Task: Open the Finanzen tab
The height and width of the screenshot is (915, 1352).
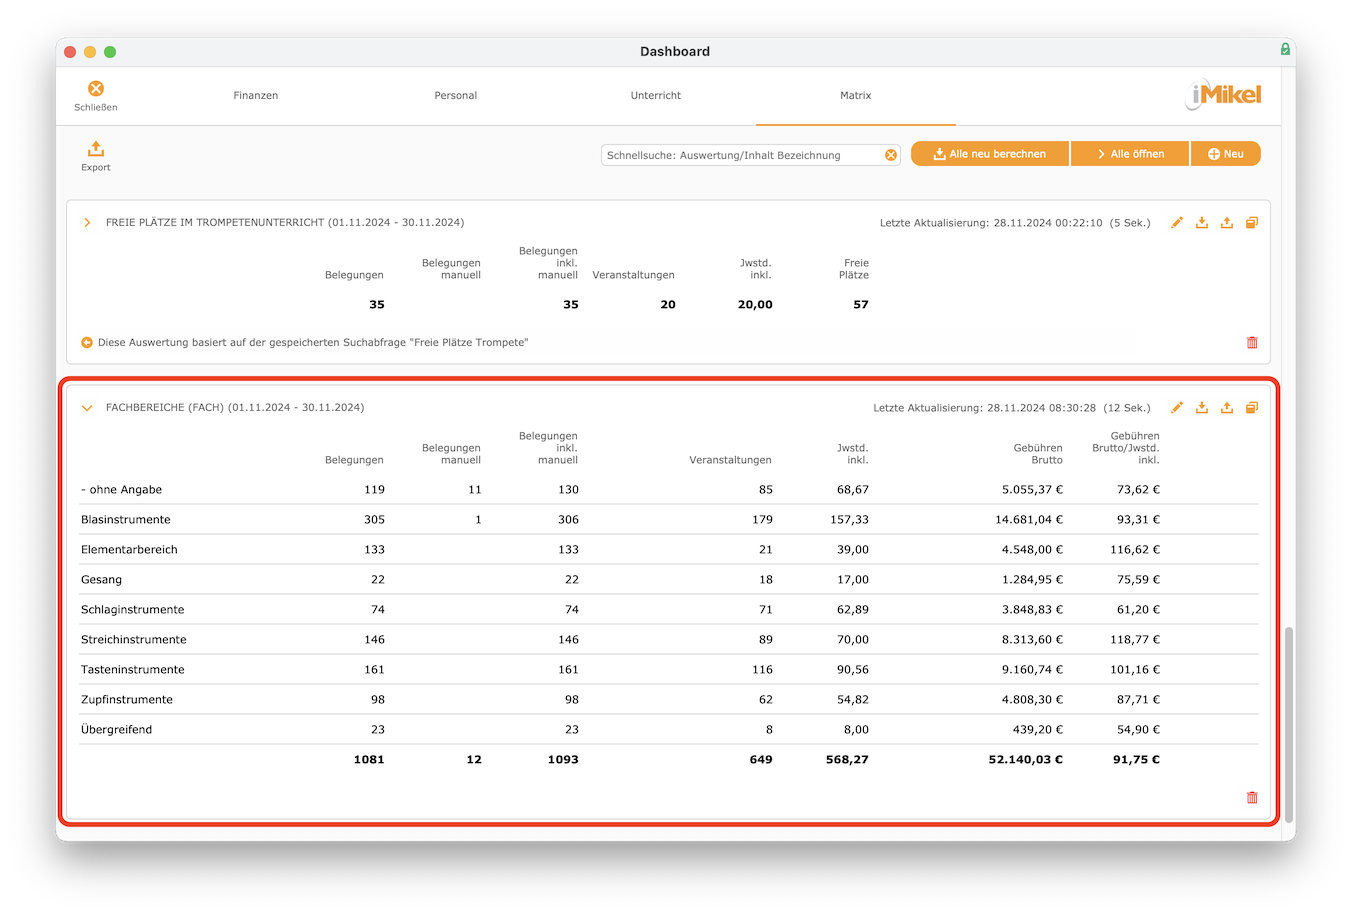Action: 256,96
